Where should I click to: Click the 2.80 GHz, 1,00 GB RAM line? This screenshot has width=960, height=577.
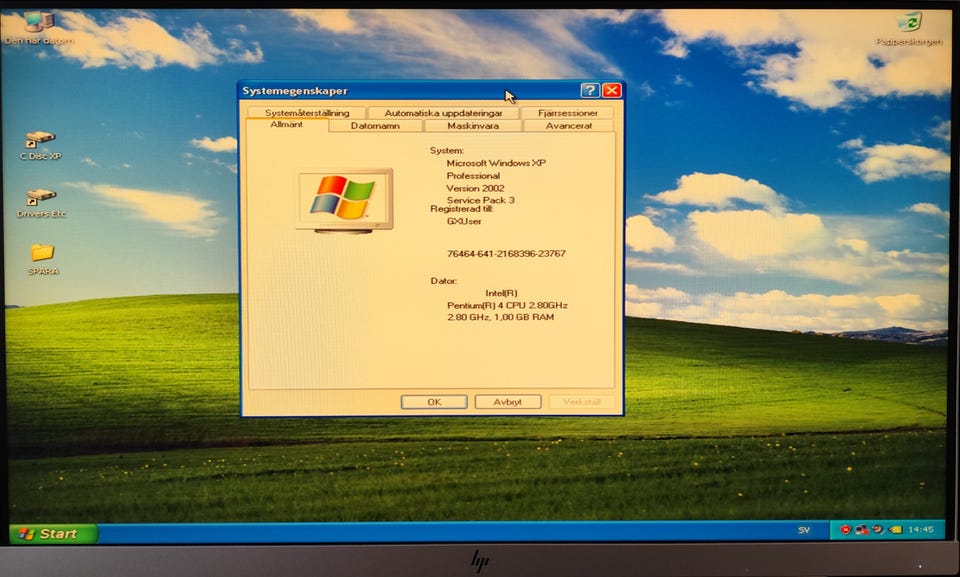tap(500, 317)
